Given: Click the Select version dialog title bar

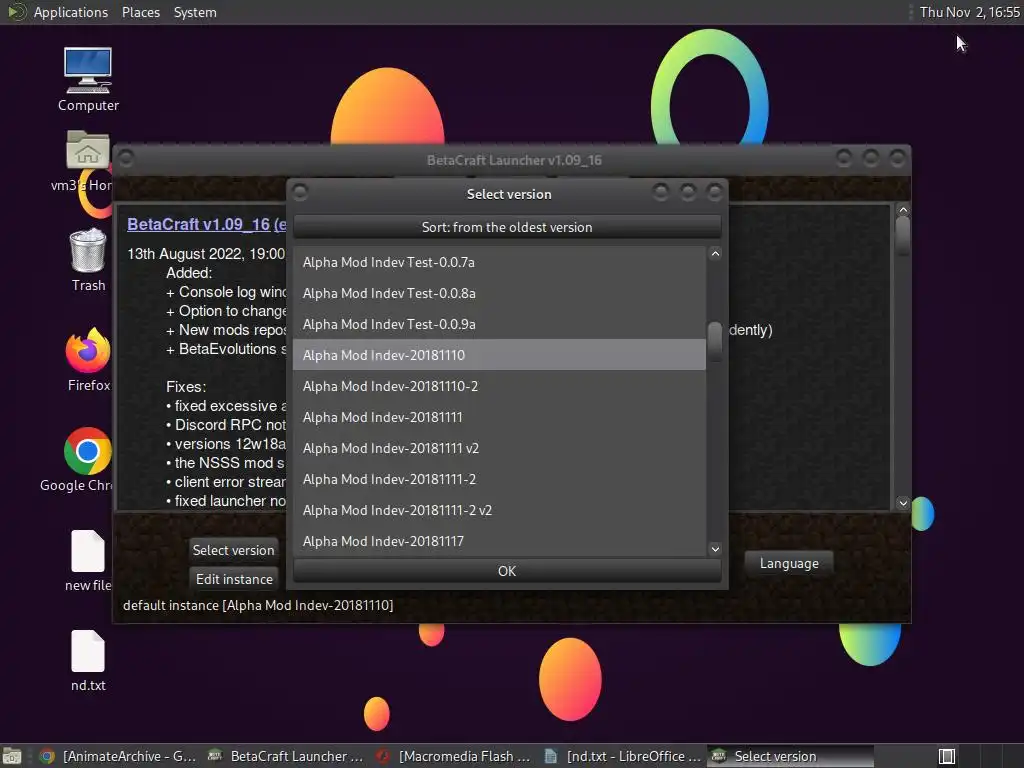Looking at the screenshot, I should [509, 193].
